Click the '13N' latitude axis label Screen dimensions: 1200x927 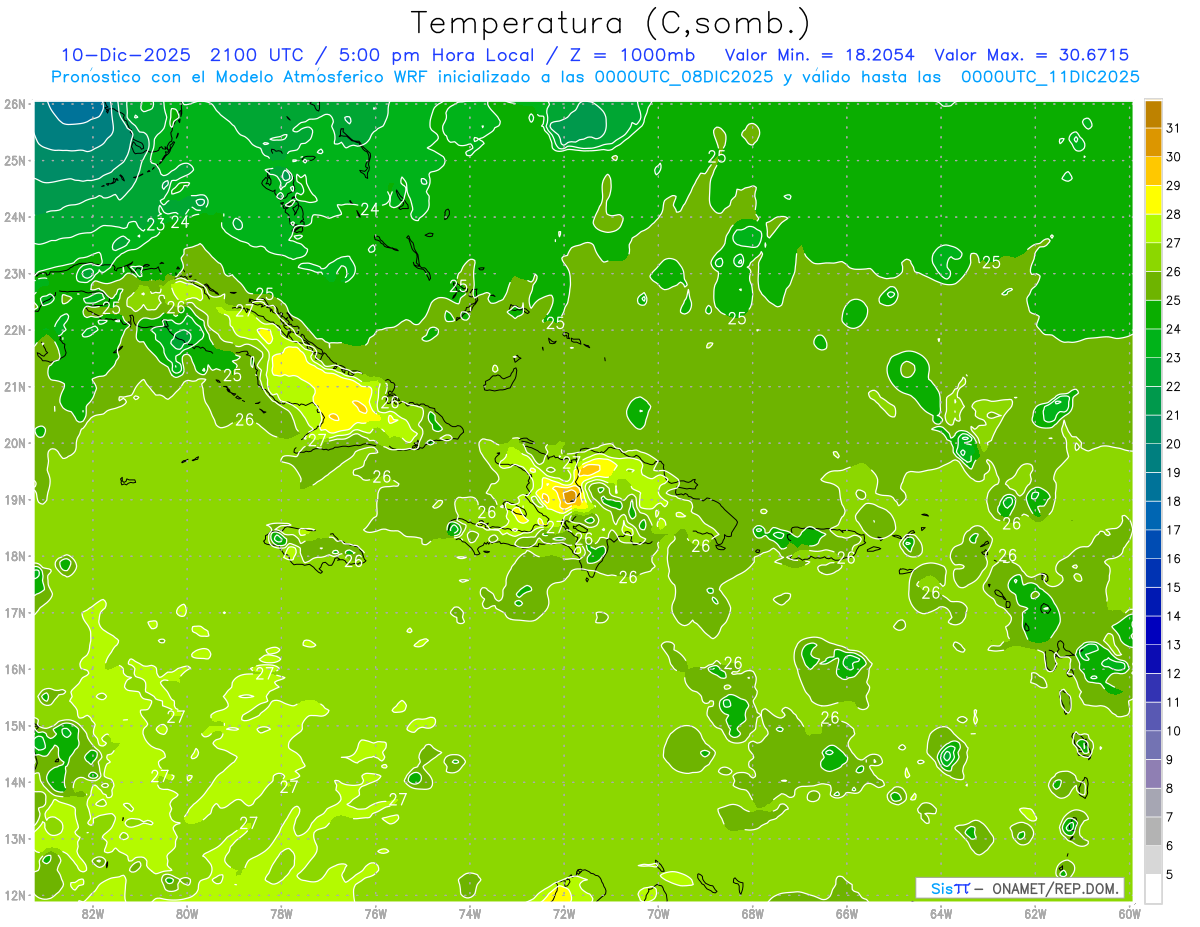14,838
